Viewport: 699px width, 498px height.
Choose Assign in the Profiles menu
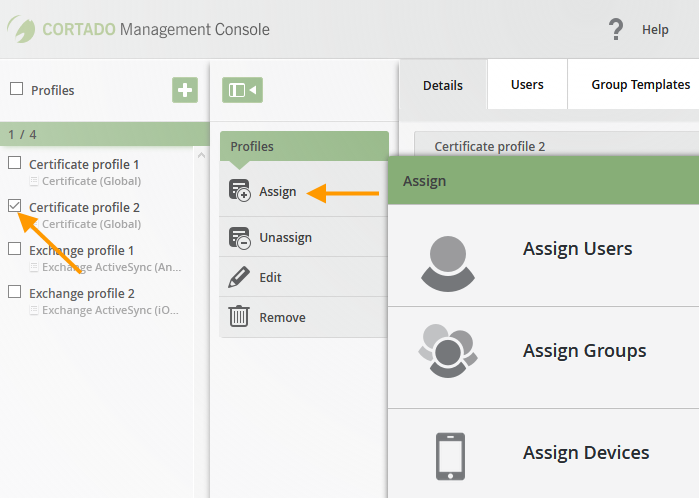click(x=304, y=192)
